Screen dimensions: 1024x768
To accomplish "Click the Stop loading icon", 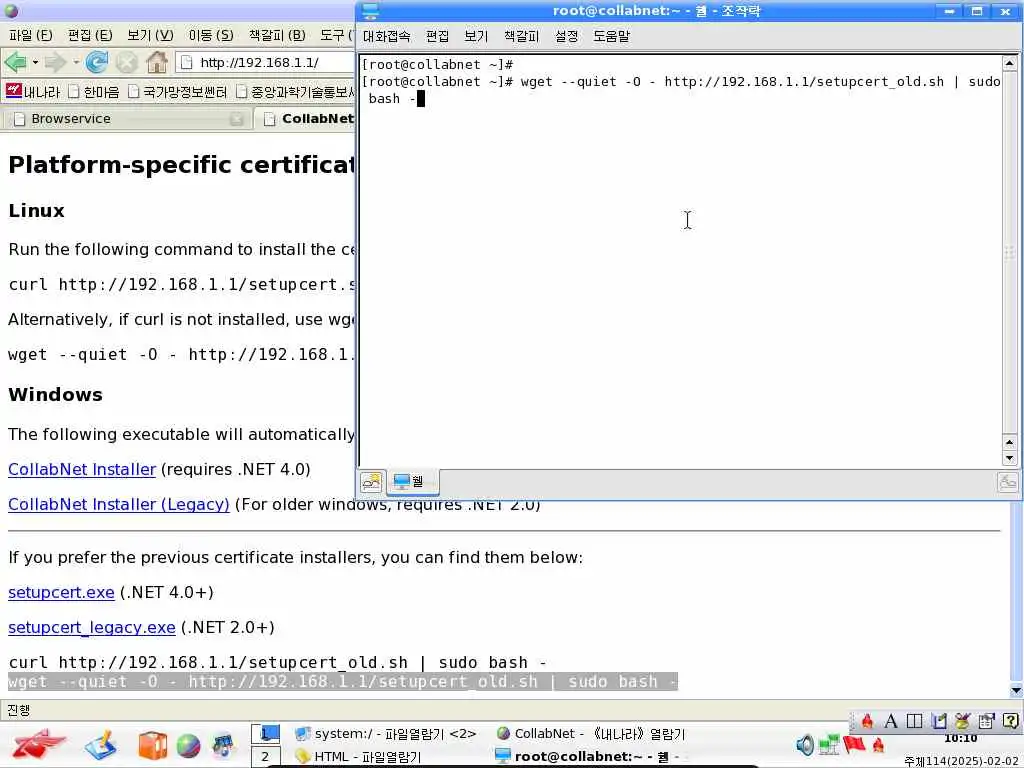I will pyautogui.click(x=127, y=63).
